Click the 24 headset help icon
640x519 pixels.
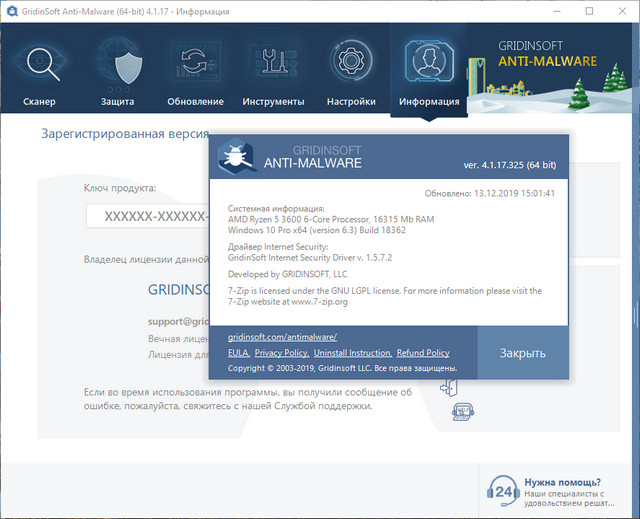pos(503,492)
